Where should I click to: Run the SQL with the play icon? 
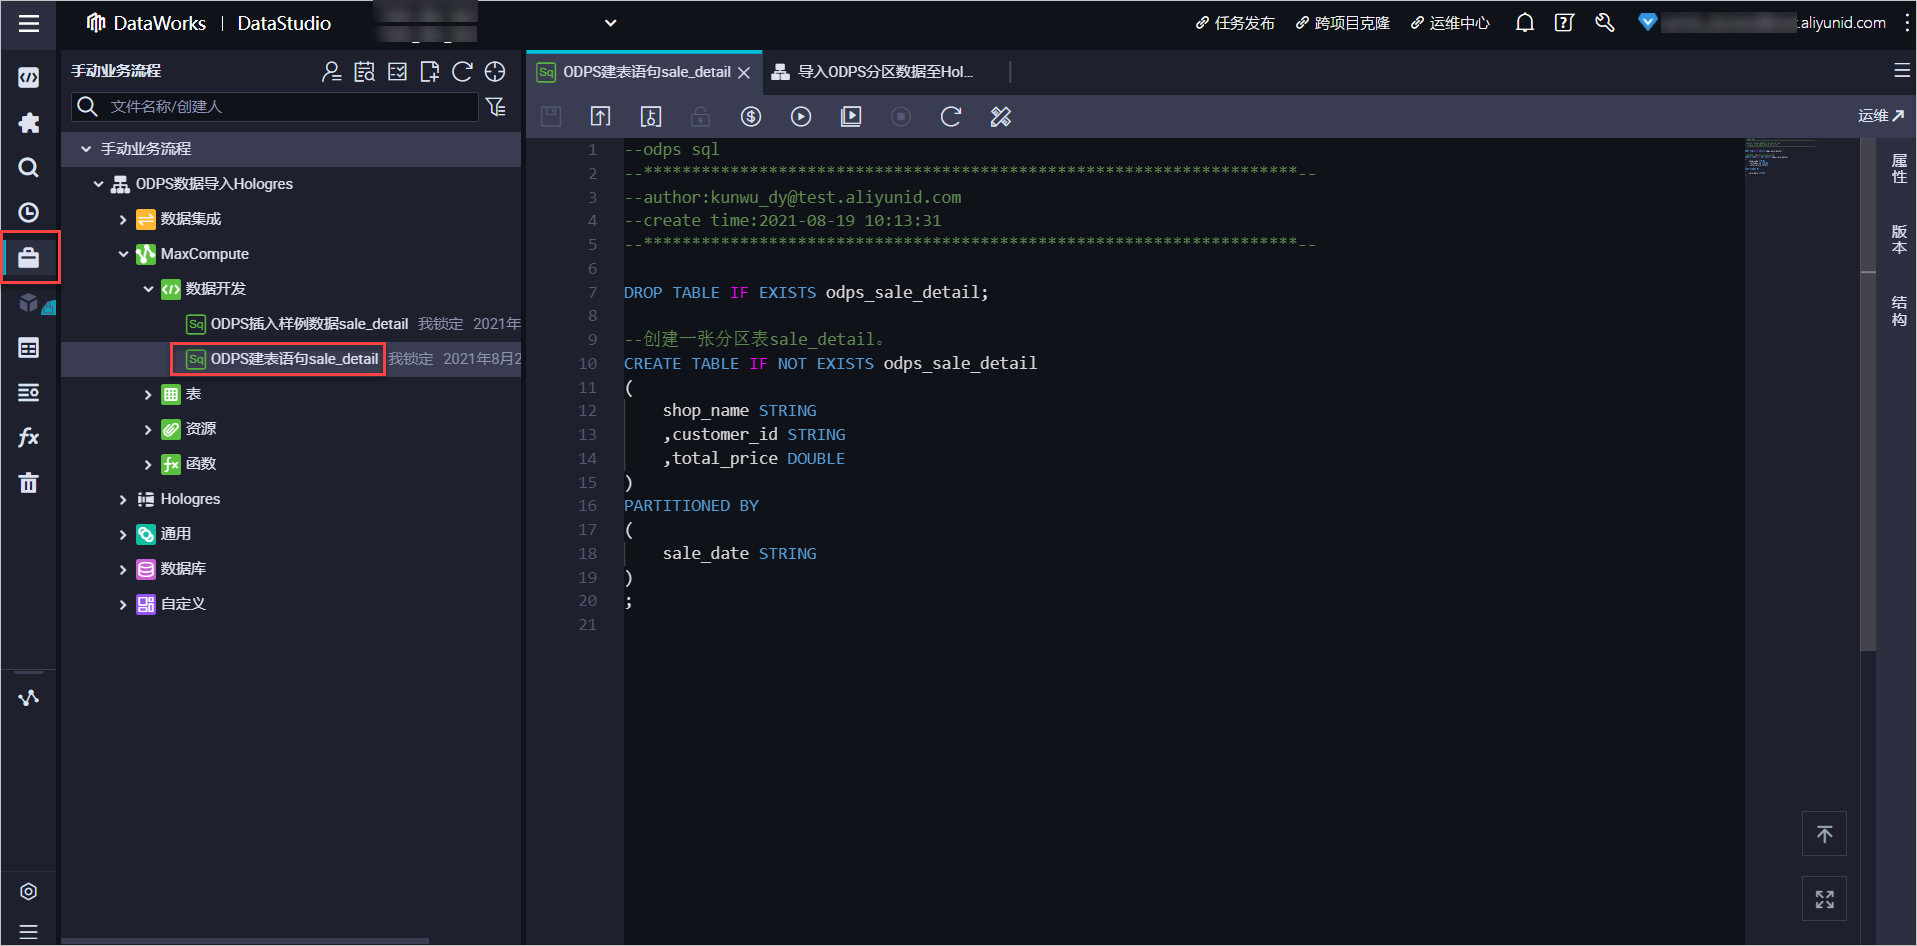click(x=801, y=117)
